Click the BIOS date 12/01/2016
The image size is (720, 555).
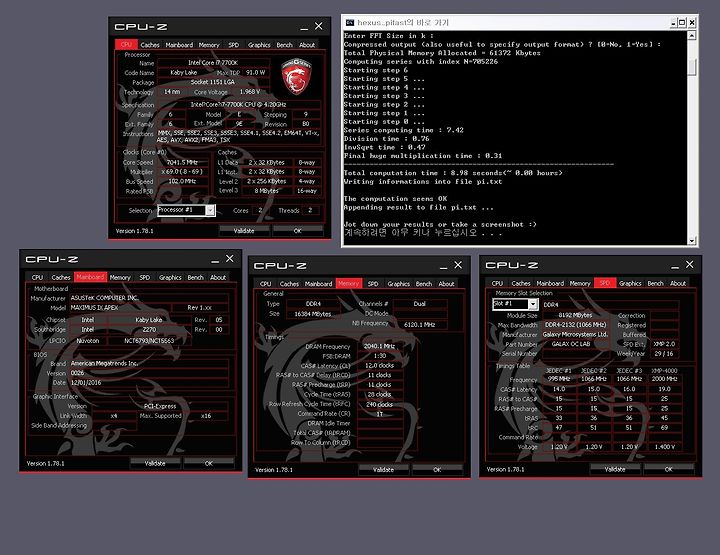(x=149, y=383)
